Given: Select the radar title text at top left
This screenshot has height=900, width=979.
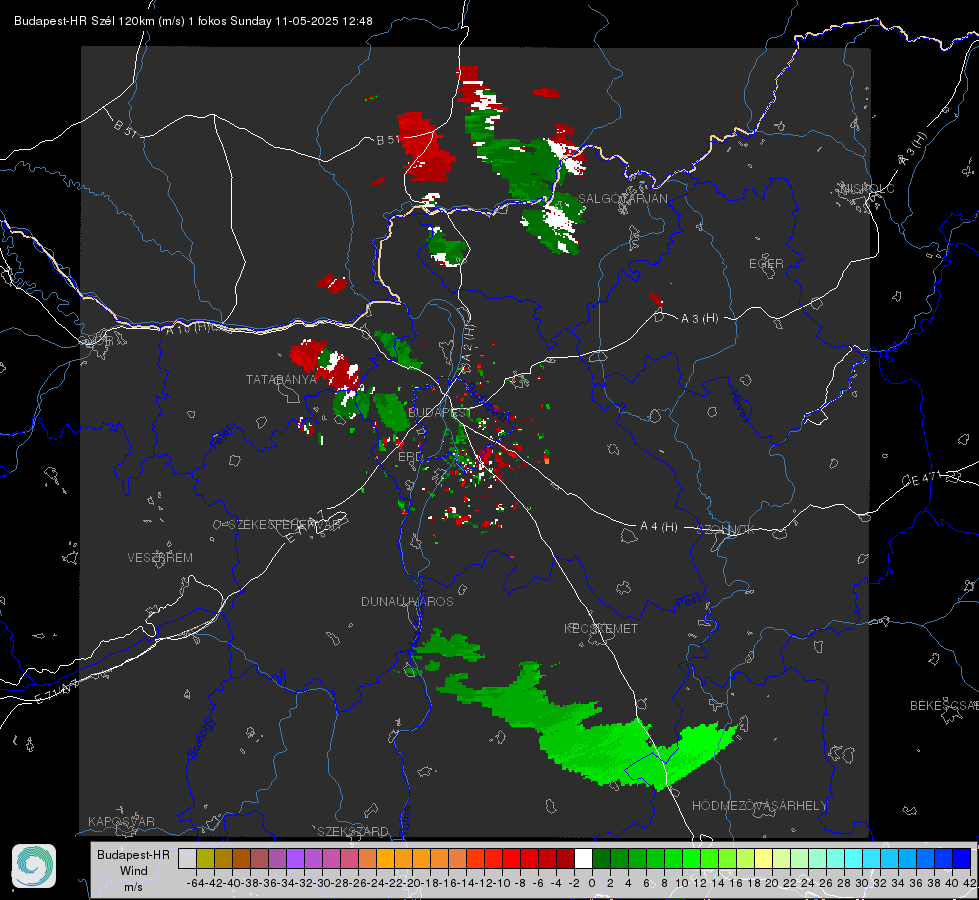Looking at the screenshot, I should pos(193,21).
